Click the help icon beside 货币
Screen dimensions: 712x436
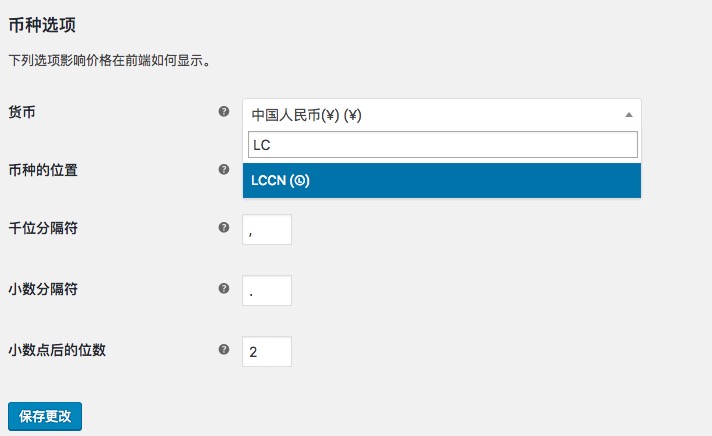224,111
